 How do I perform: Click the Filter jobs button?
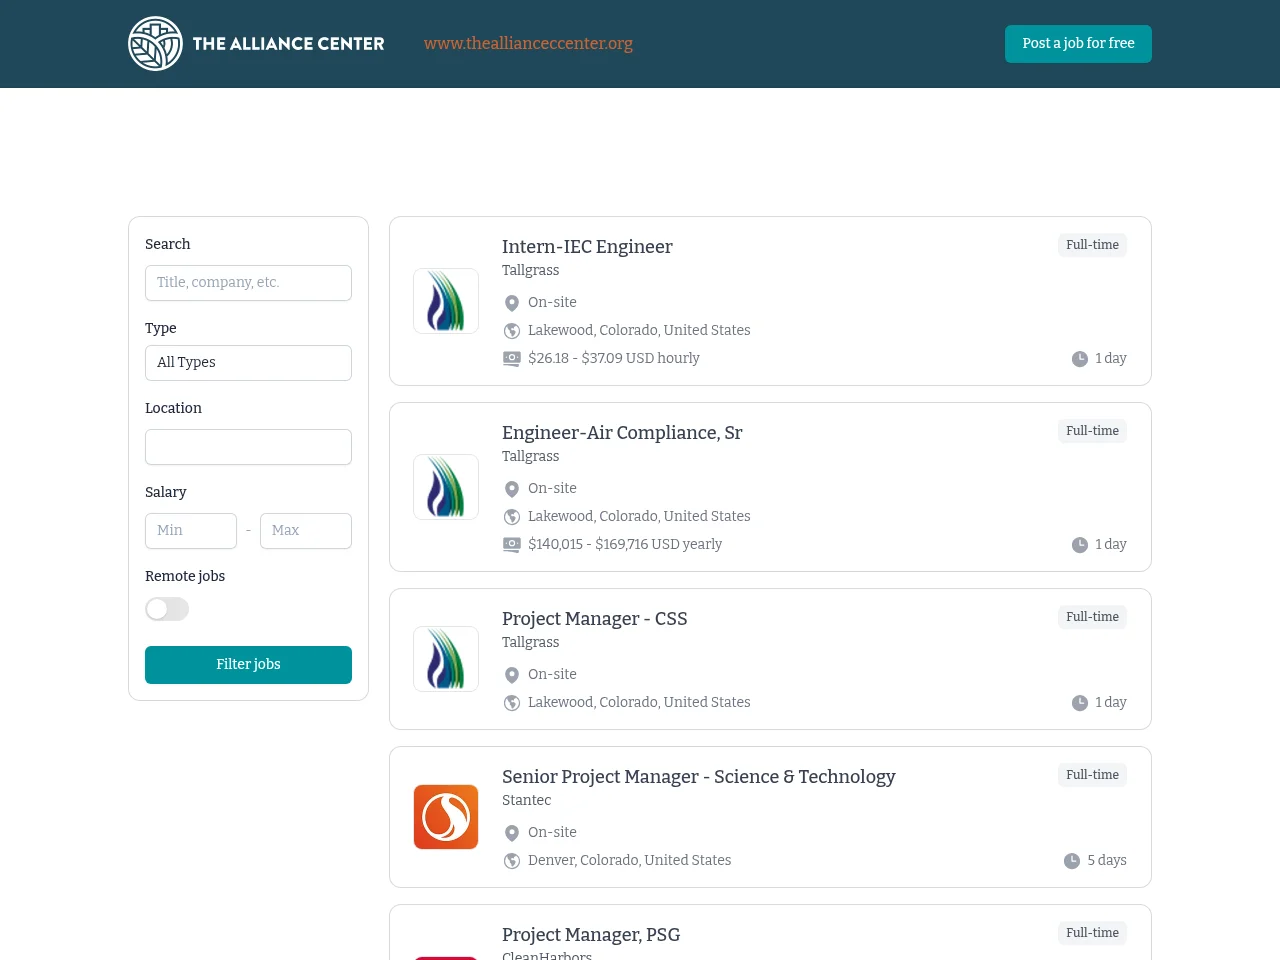pos(248,665)
